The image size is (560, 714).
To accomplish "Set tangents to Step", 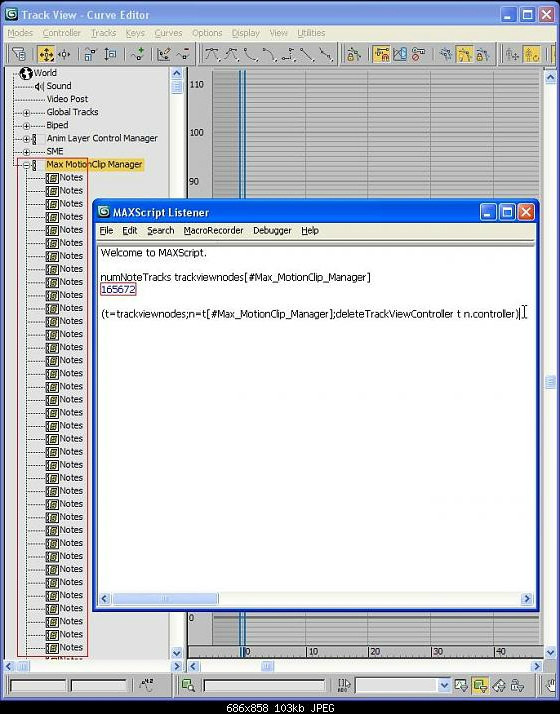I will pos(288,55).
